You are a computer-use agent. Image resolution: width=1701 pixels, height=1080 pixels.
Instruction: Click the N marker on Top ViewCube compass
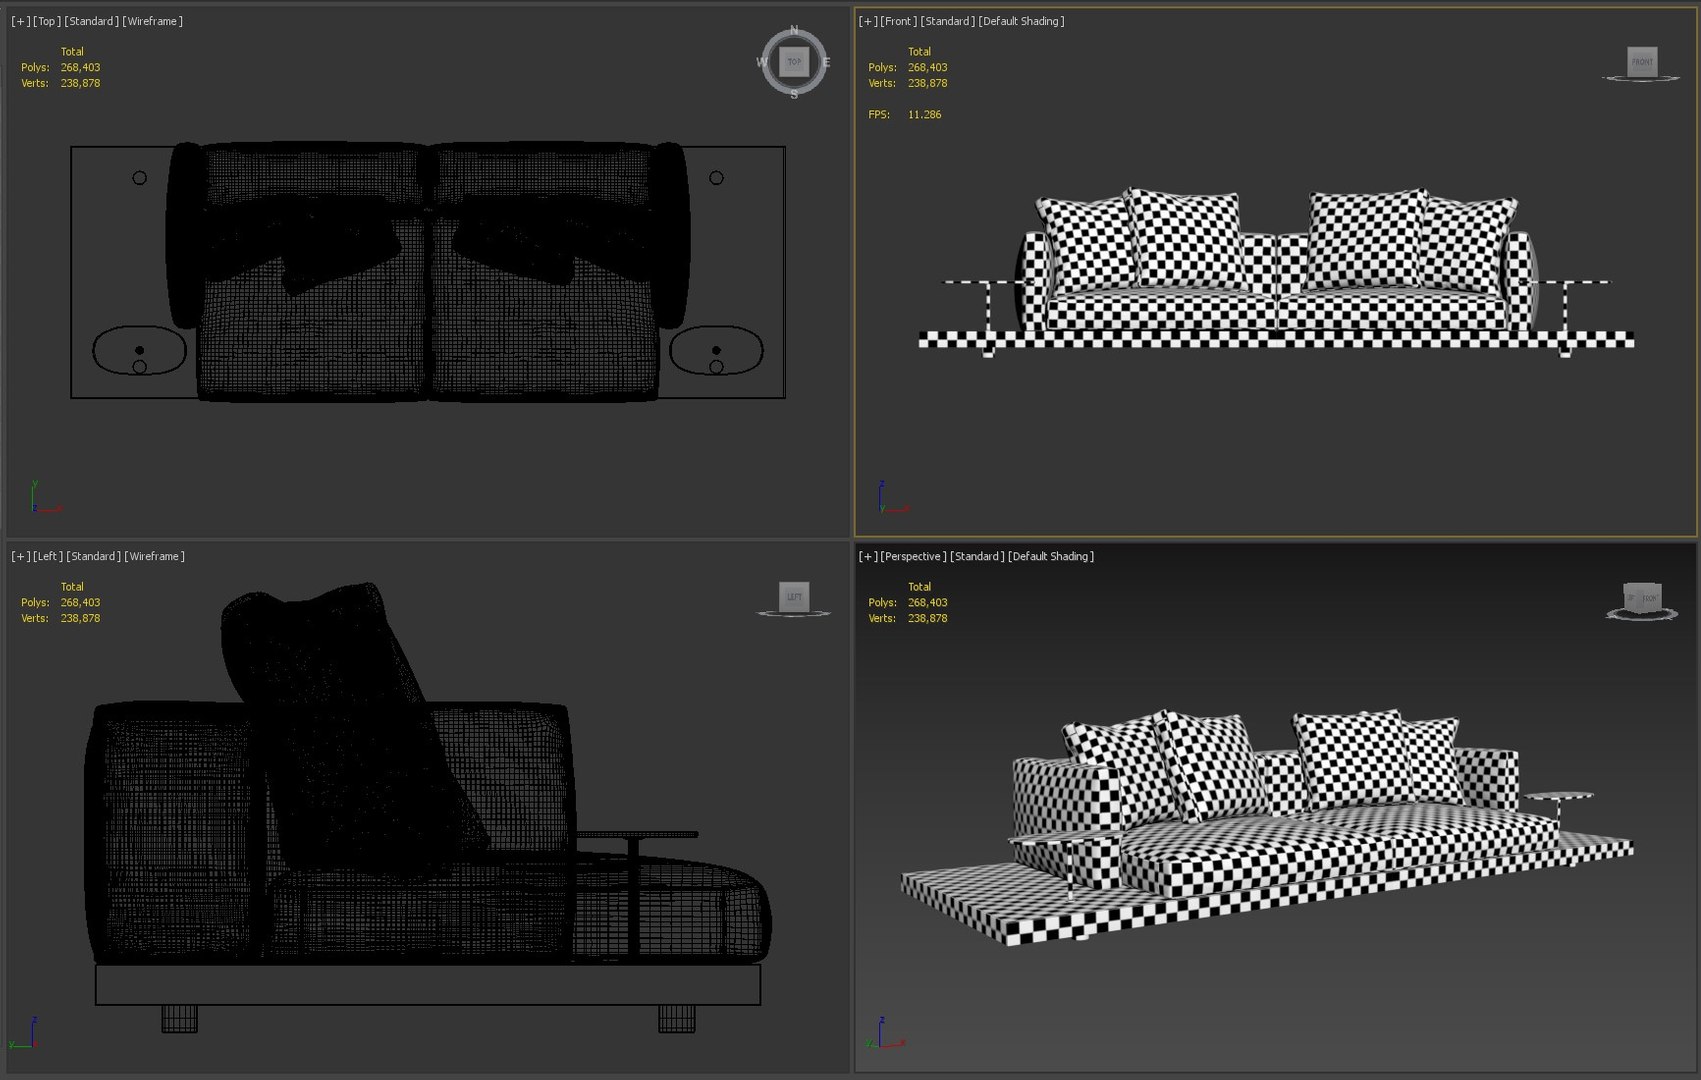pyautogui.click(x=794, y=30)
